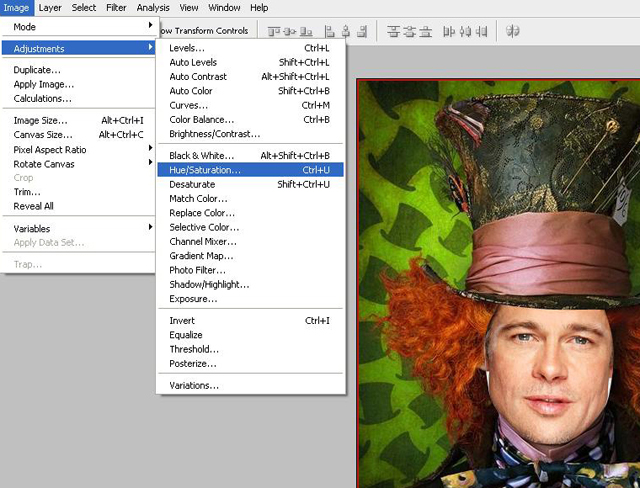
Task: Select Exposure... adjustment
Action: pyautogui.click(x=251, y=299)
